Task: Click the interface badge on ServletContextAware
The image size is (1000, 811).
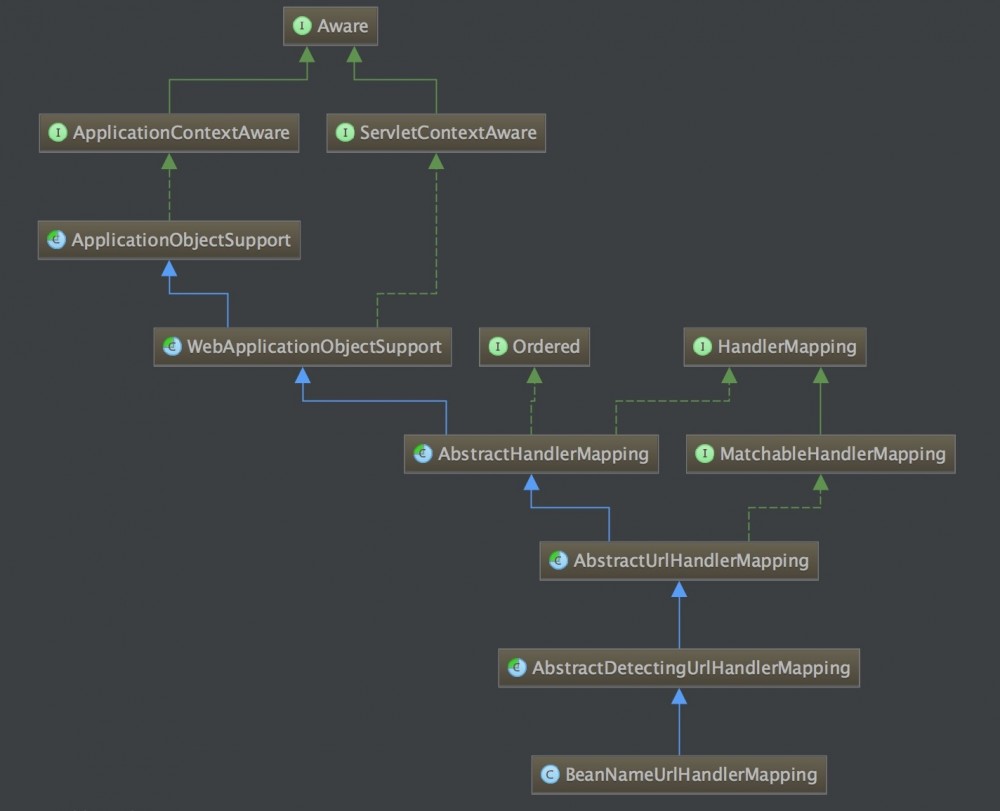Action: pos(345,132)
